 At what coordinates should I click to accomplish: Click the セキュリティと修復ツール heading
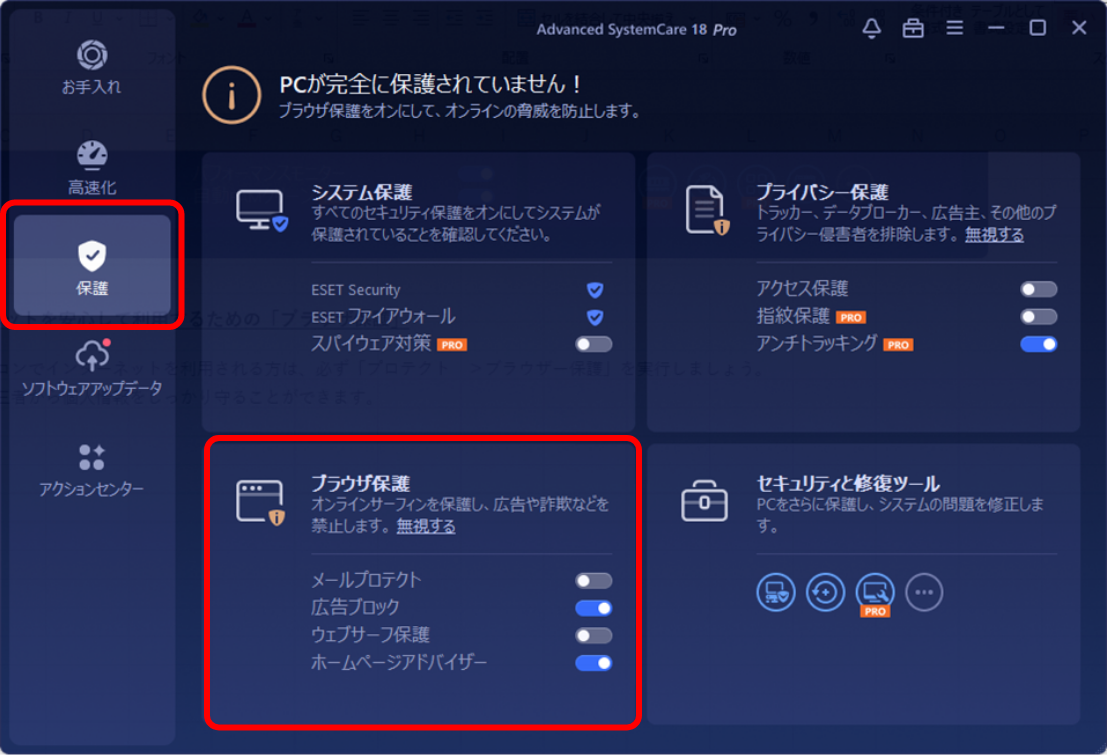click(848, 484)
